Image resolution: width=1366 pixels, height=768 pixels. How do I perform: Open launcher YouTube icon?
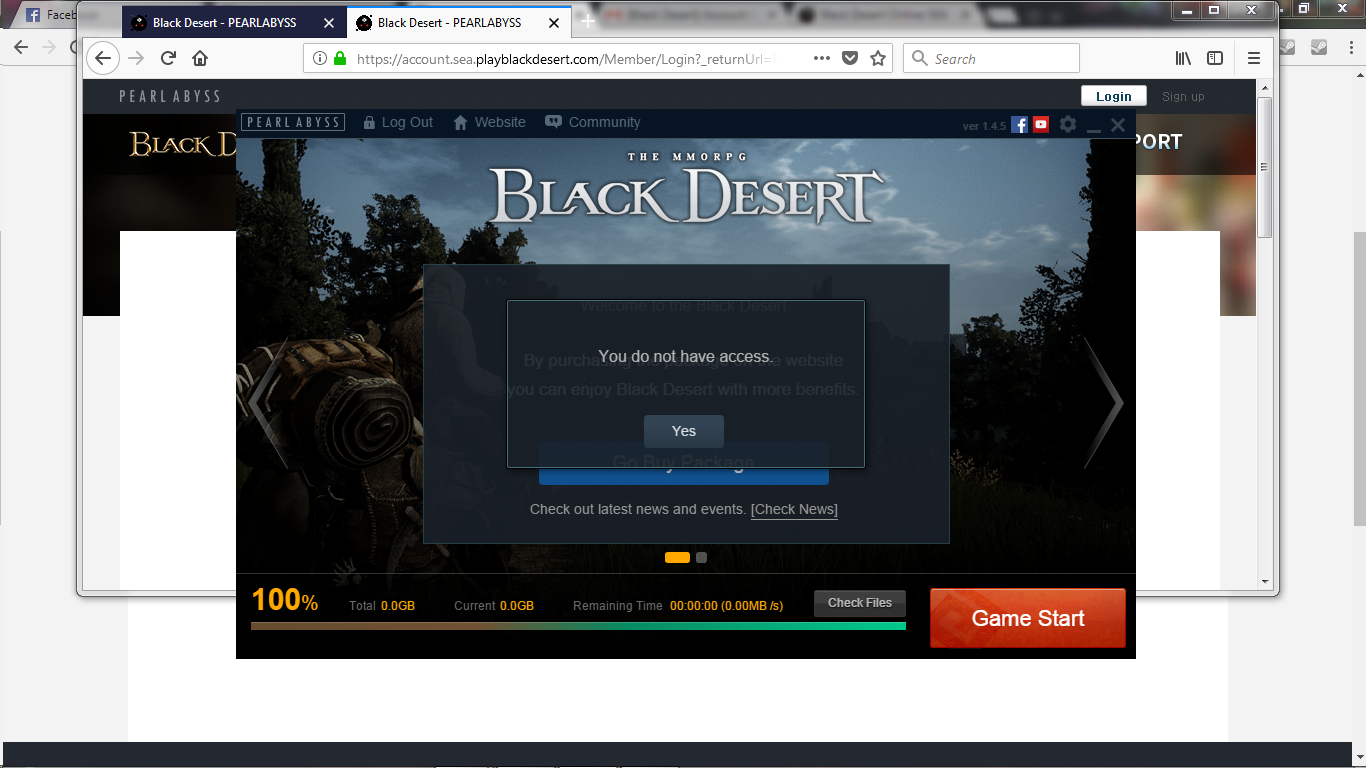point(1041,125)
